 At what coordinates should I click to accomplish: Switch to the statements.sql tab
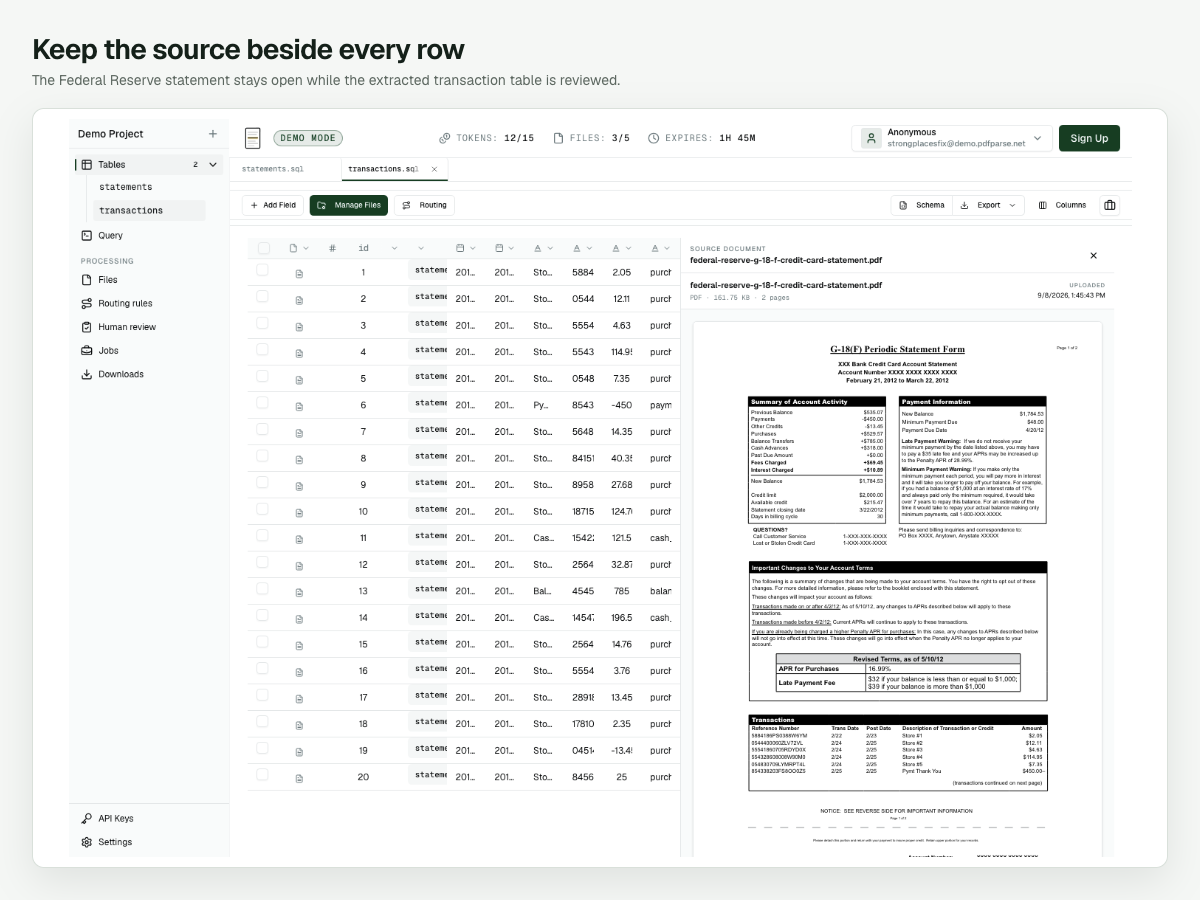(x=273, y=170)
